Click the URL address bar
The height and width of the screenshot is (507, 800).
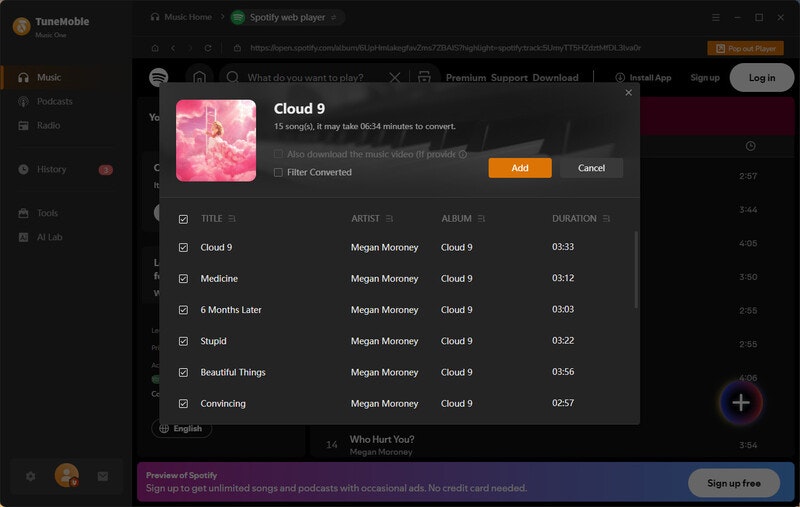[x=445, y=48]
